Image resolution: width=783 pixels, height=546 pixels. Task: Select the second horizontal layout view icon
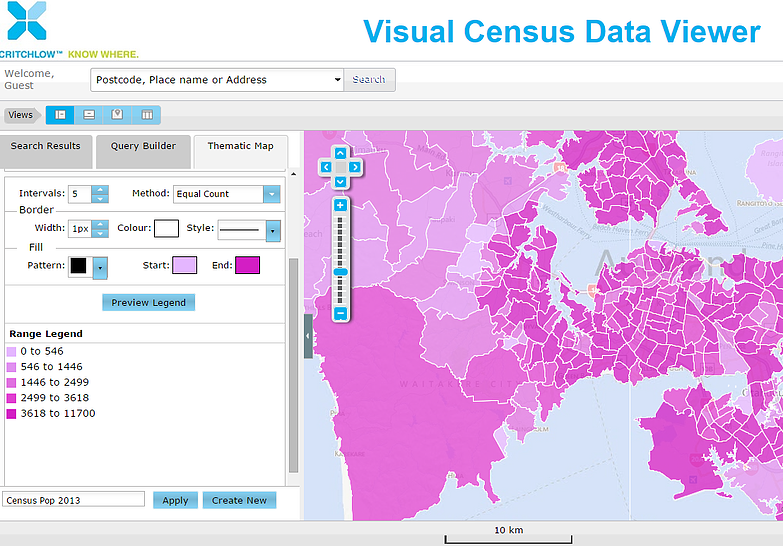[89, 115]
